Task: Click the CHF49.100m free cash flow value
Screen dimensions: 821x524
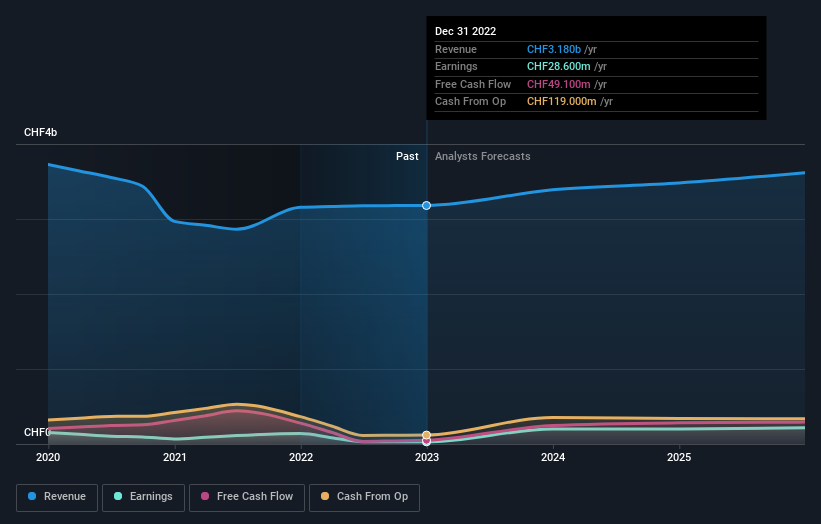Action: point(559,84)
